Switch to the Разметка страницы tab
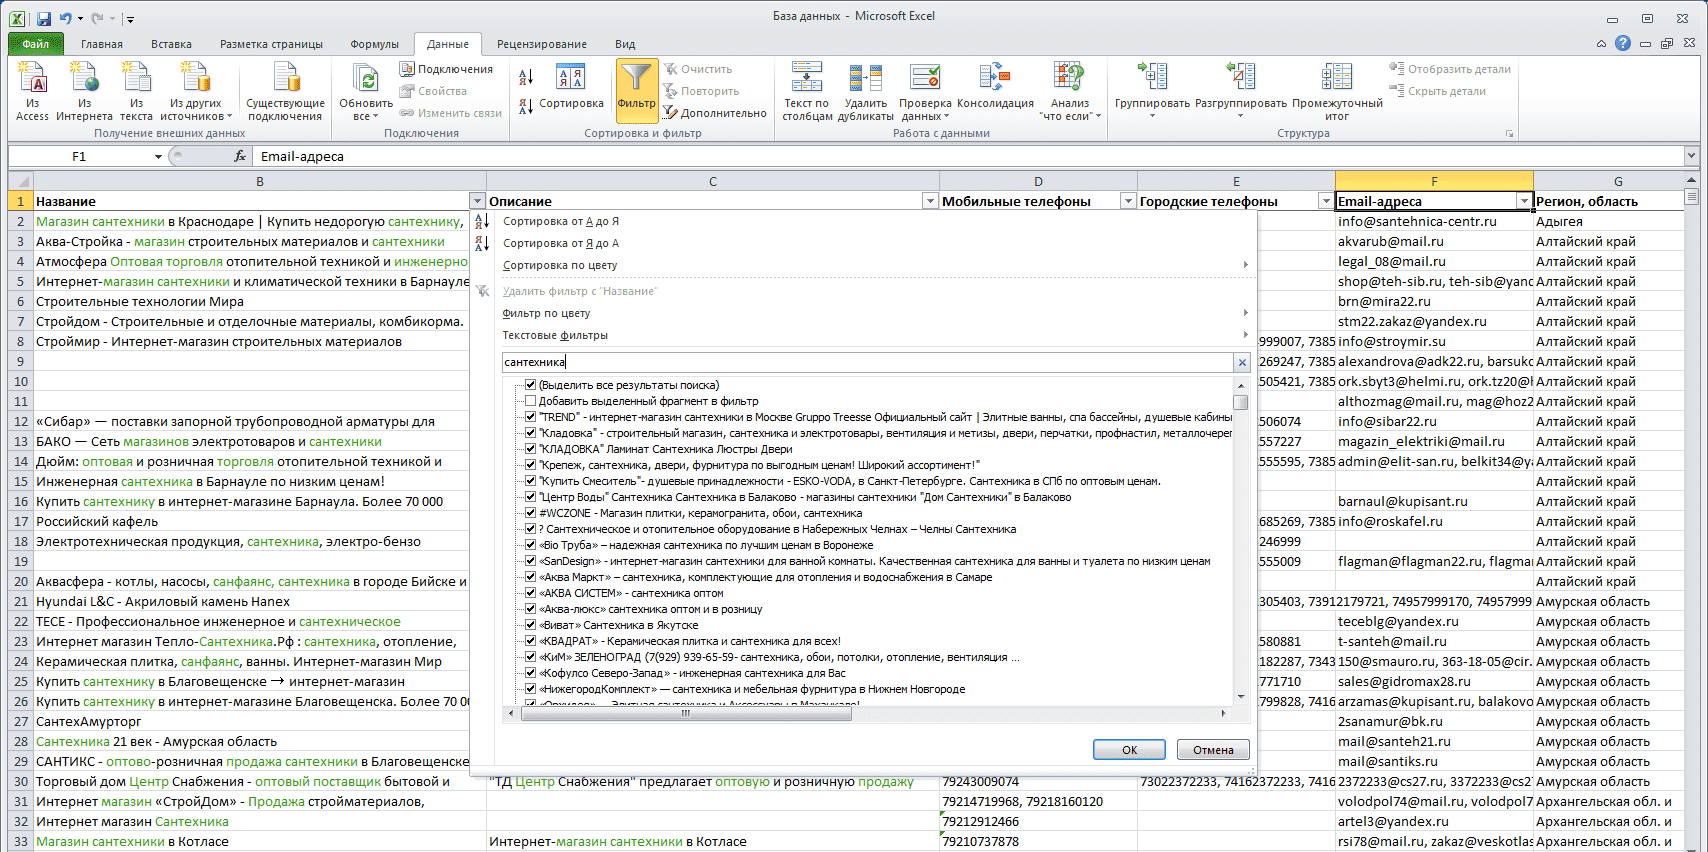1708x852 pixels. pyautogui.click(x=271, y=44)
